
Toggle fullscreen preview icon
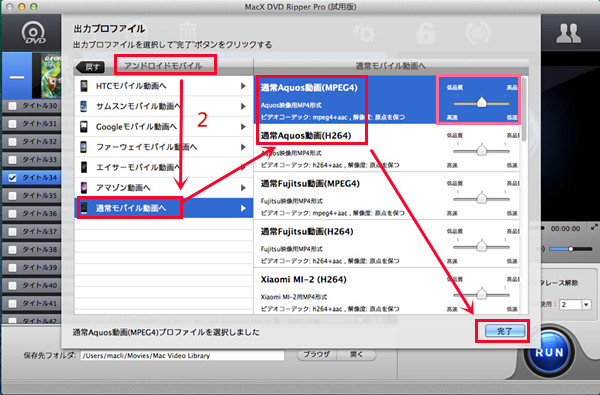pos(594,227)
